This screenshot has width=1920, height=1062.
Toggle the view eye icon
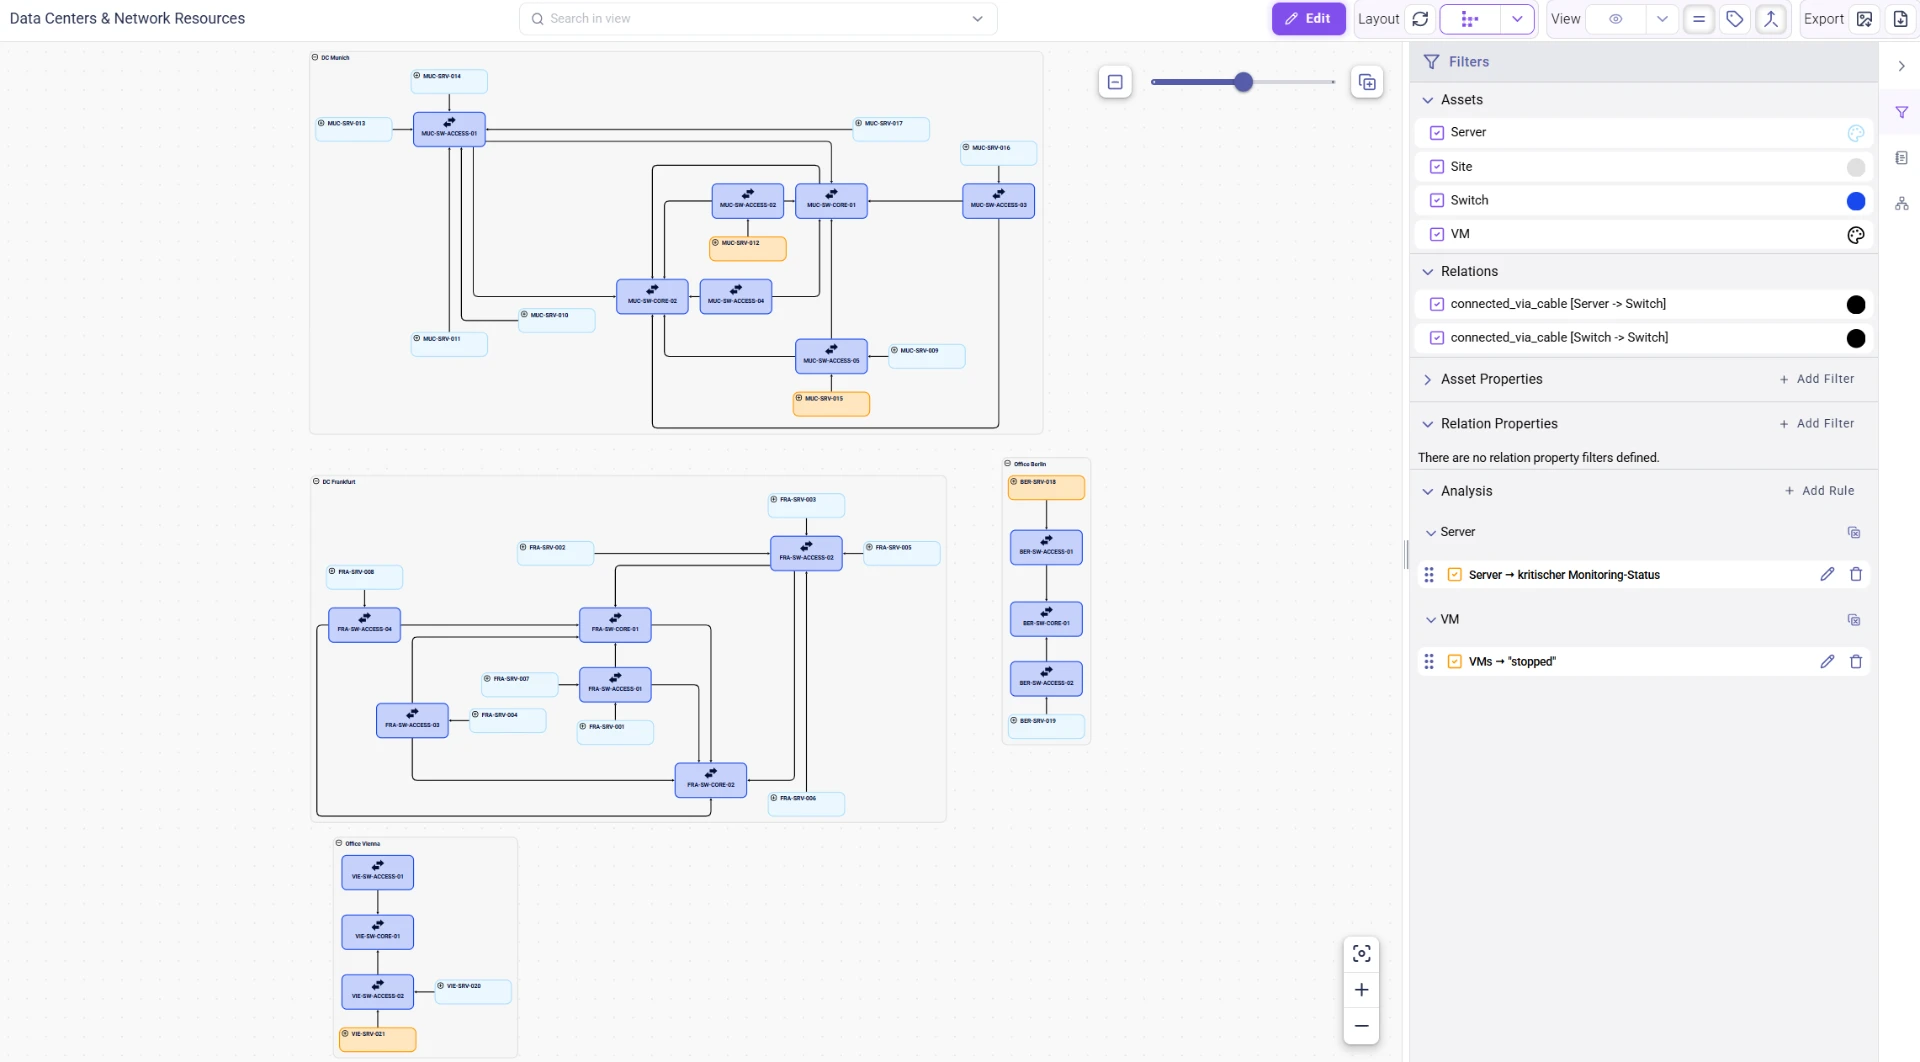click(1615, 19)
